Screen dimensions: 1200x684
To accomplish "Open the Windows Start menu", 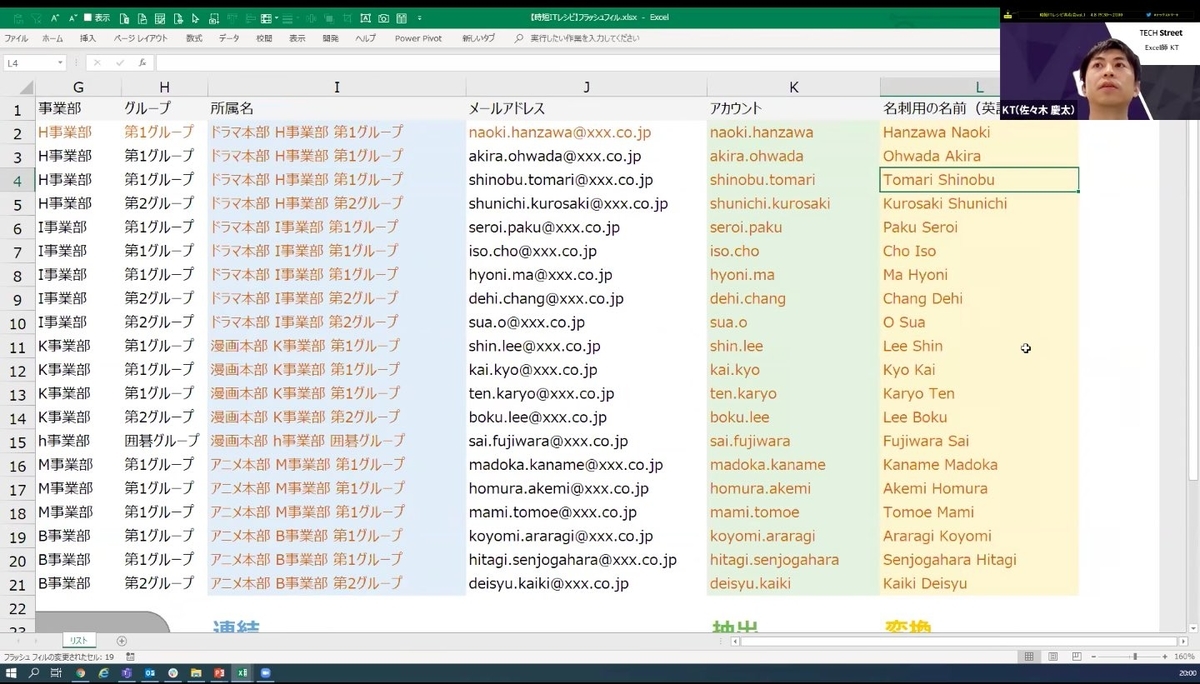I will (x=11, y=674).
